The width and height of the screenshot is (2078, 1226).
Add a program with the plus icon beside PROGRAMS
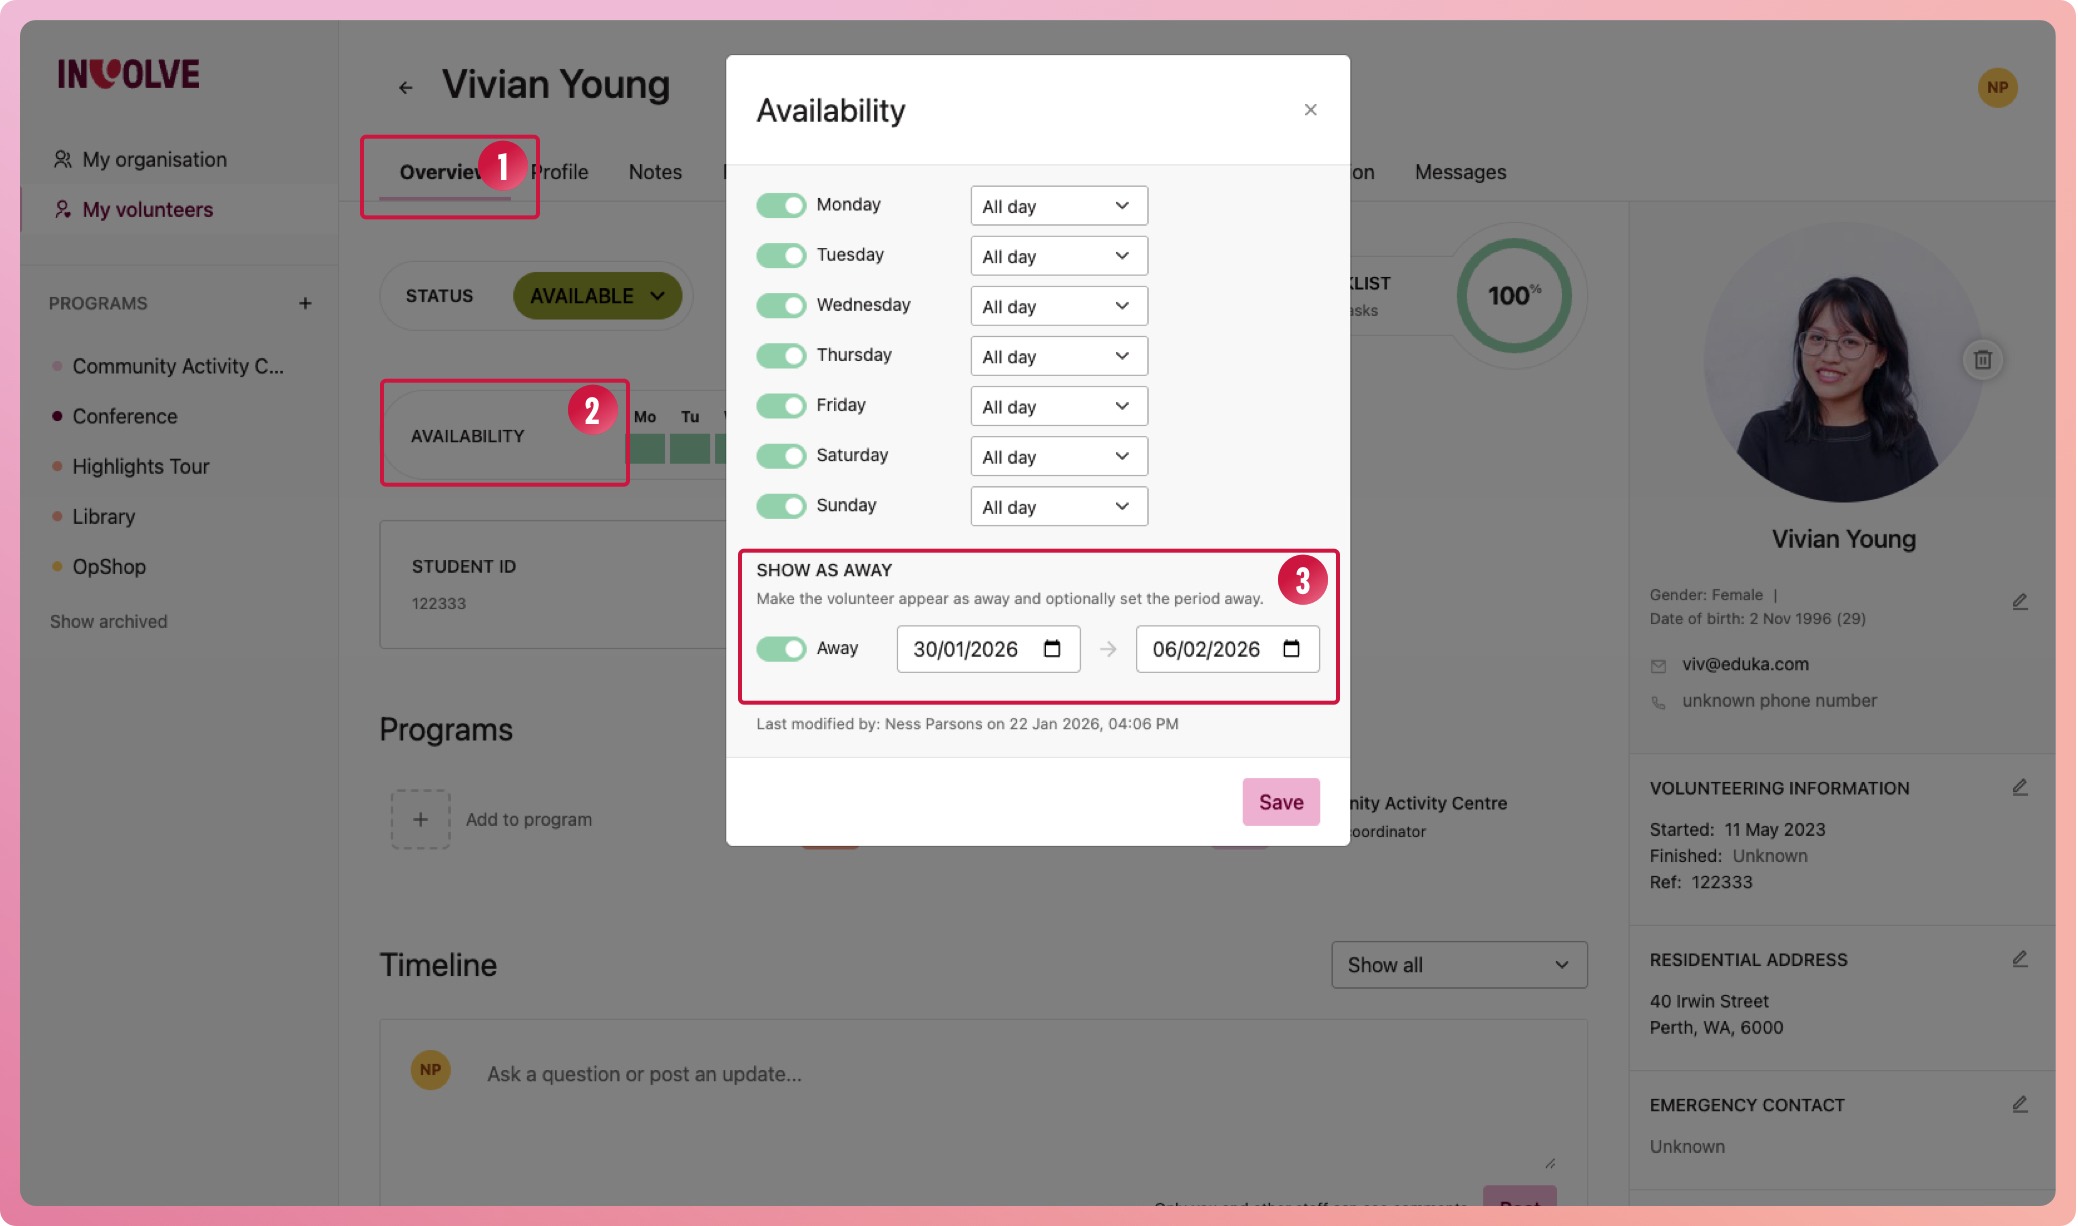pyautogui.click(x=305, y=303)
